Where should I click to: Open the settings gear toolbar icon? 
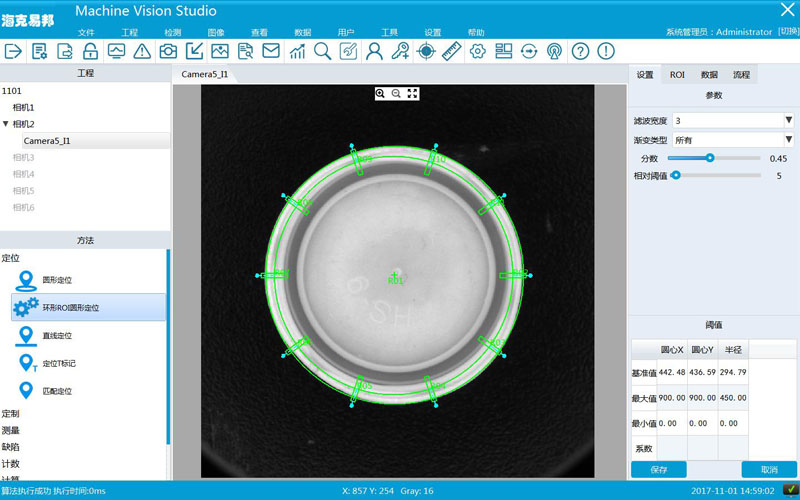coord(477,51)
